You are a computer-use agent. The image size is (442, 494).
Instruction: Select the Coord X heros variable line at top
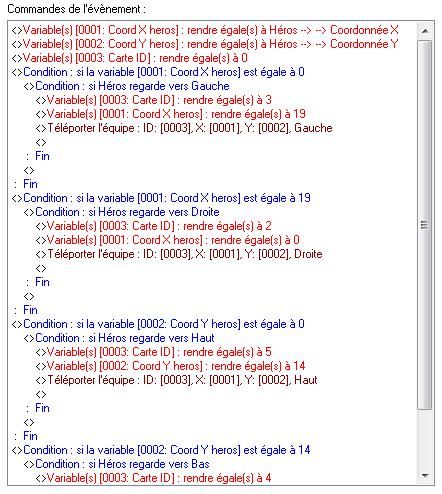tap(205, 30)
